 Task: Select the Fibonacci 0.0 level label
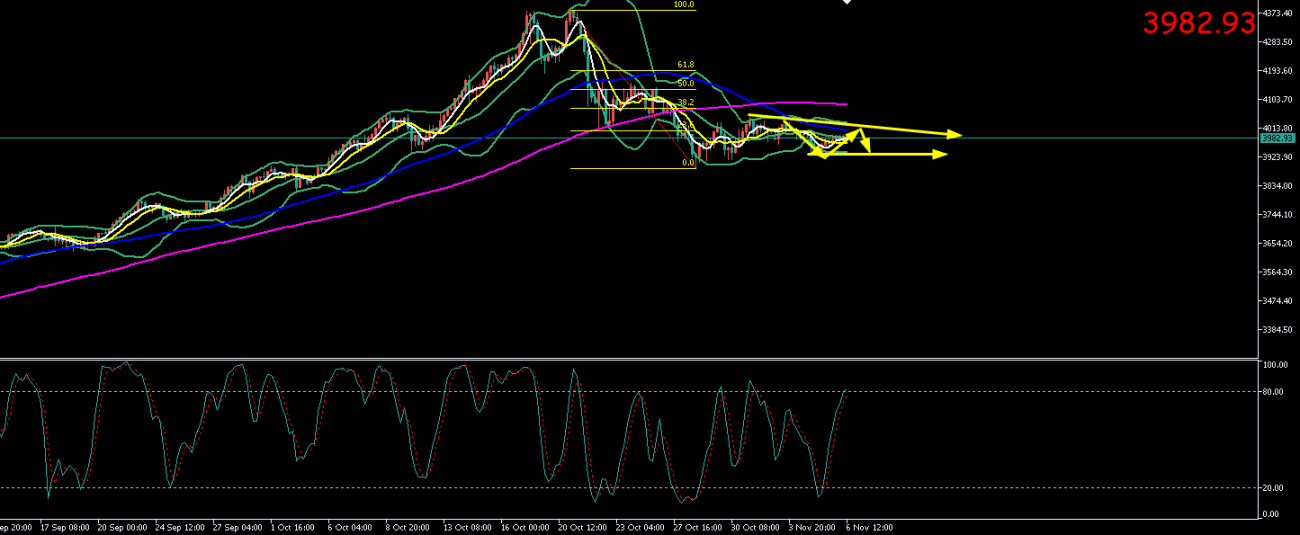pos(688,162)
